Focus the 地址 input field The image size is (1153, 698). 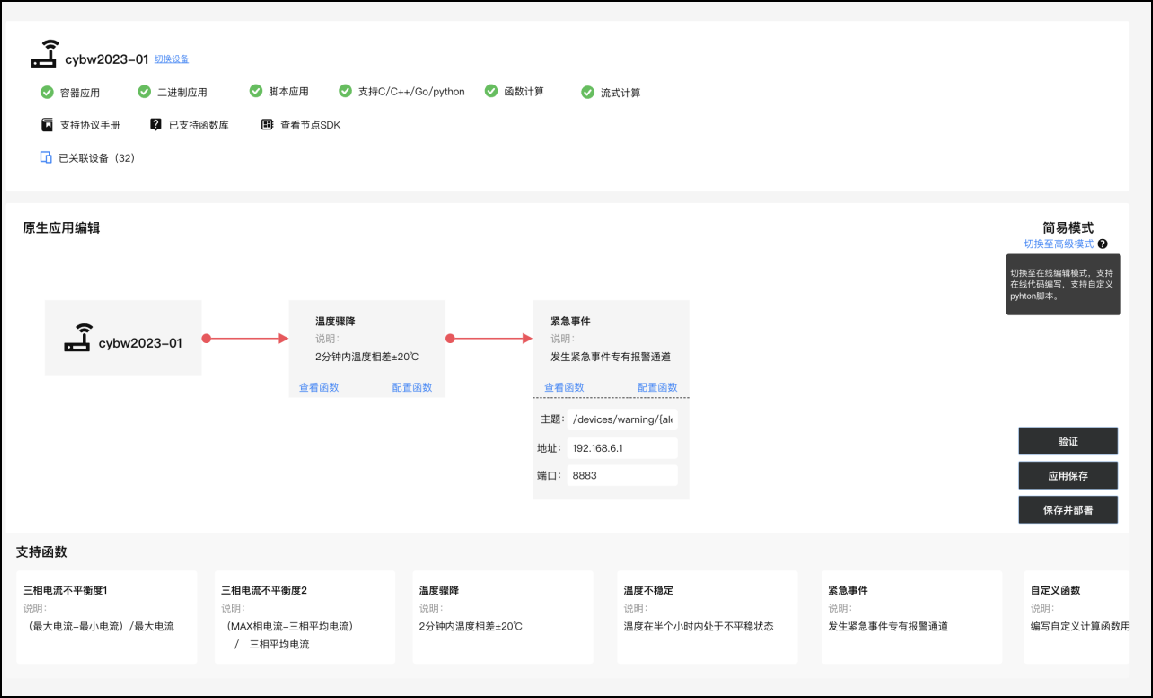point(622,448)
